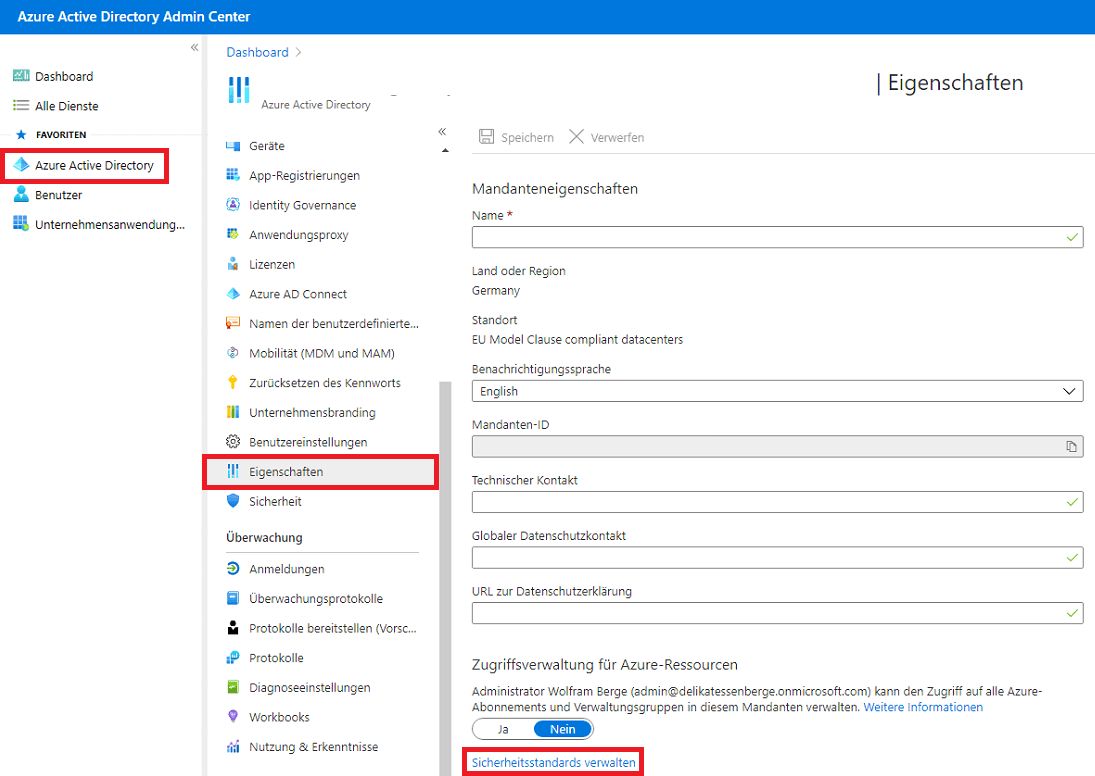Open the Benachrichtigungssprache dropdown
Screen dimensions: 1095x776
(777, 391)
